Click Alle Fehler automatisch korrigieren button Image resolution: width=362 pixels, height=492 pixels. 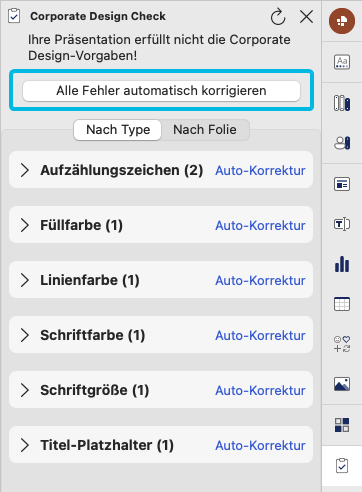point(161,91)
